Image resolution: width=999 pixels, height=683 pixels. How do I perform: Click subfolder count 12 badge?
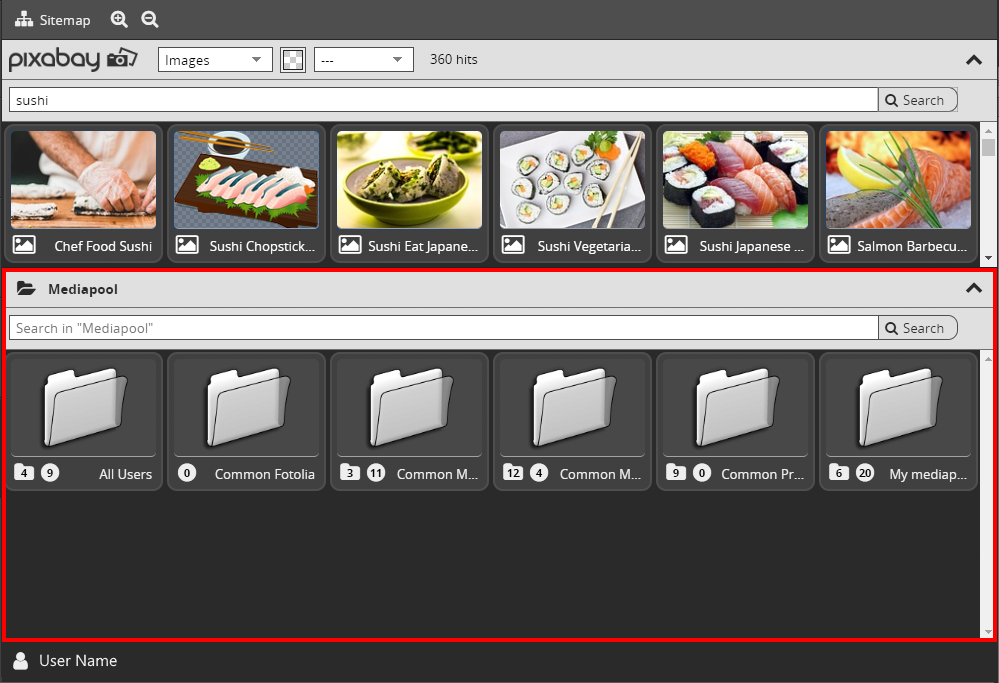[x=514, y=472]
